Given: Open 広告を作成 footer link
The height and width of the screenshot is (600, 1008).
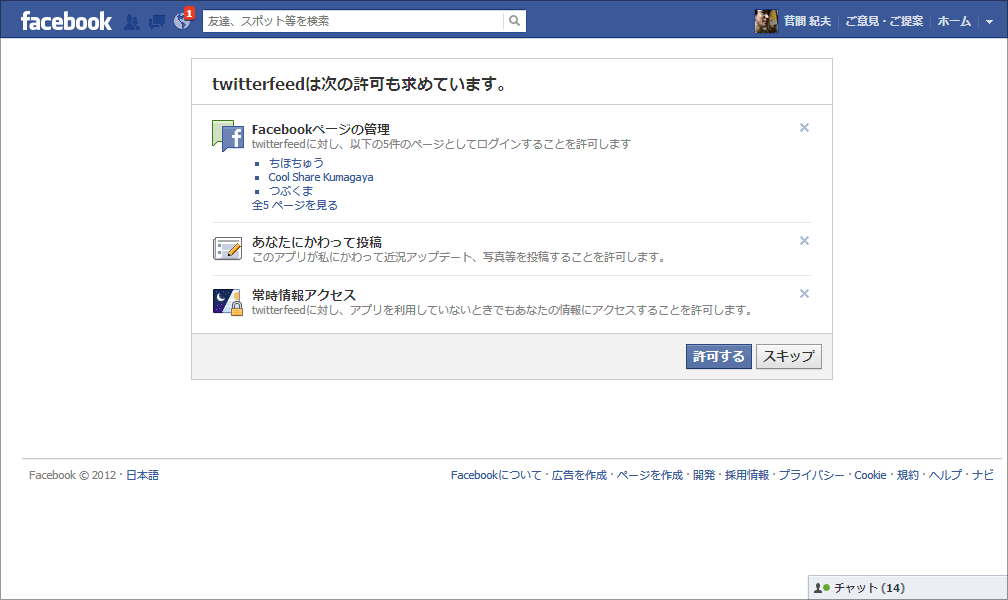Looking at the screenshot, I should [x=579, y=475].
